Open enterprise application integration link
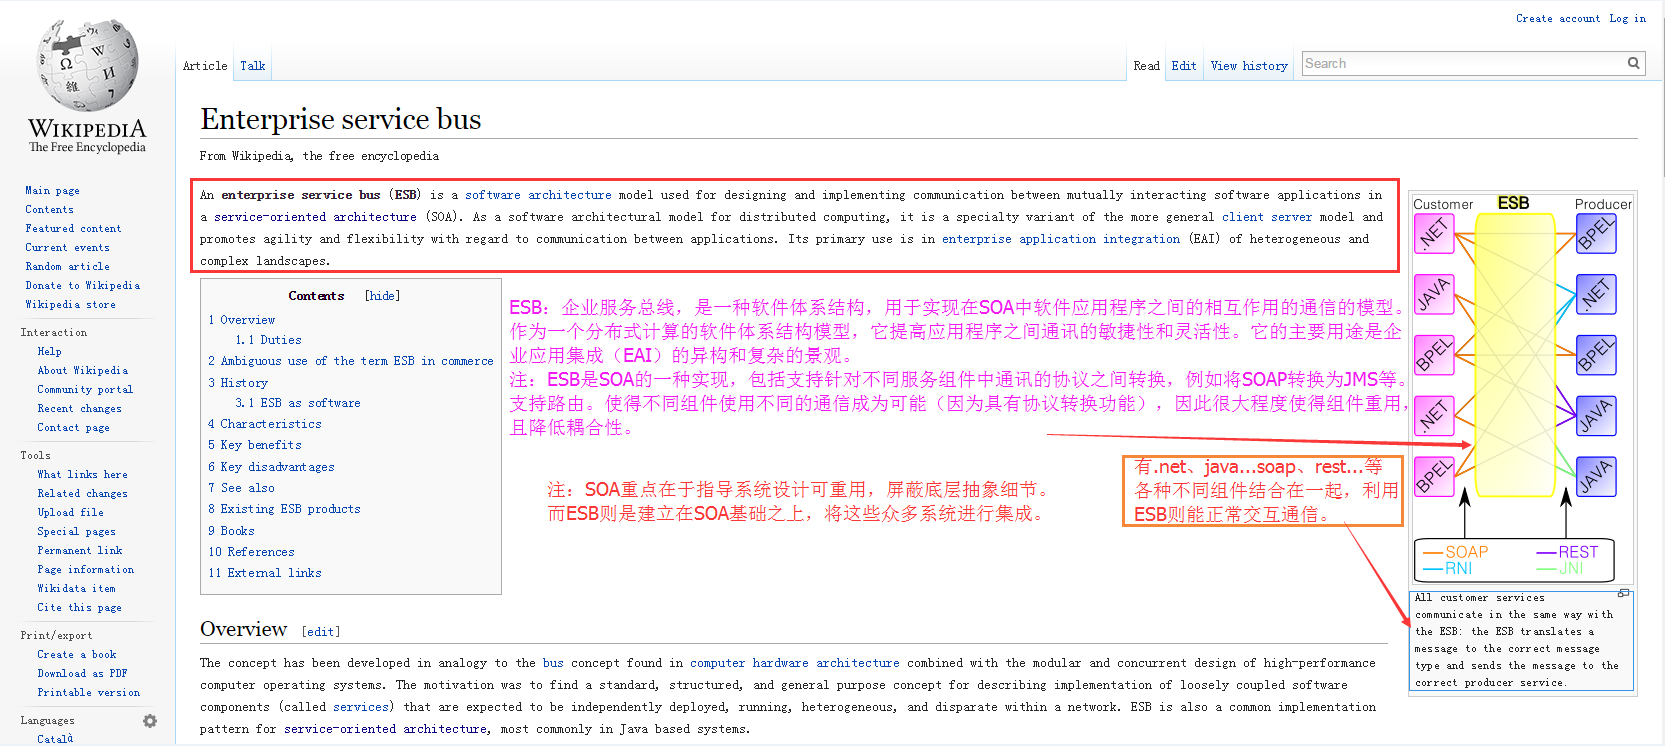The image size is (1665, 746). tap(1061, 239)
